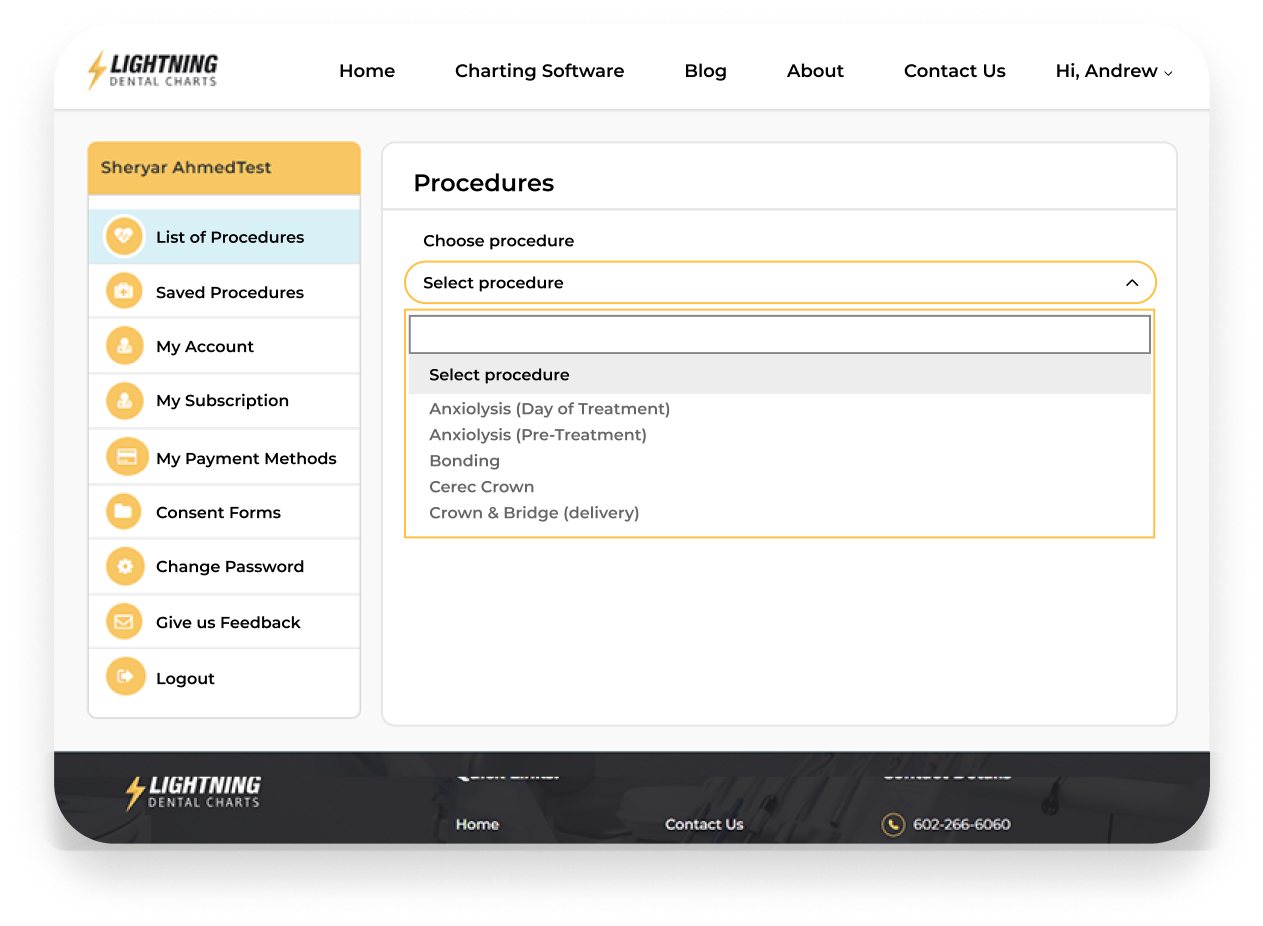Click the footer phone number 602-266-6060
Viewport: 1263px width, 926px height.
[x=961, y=824]
